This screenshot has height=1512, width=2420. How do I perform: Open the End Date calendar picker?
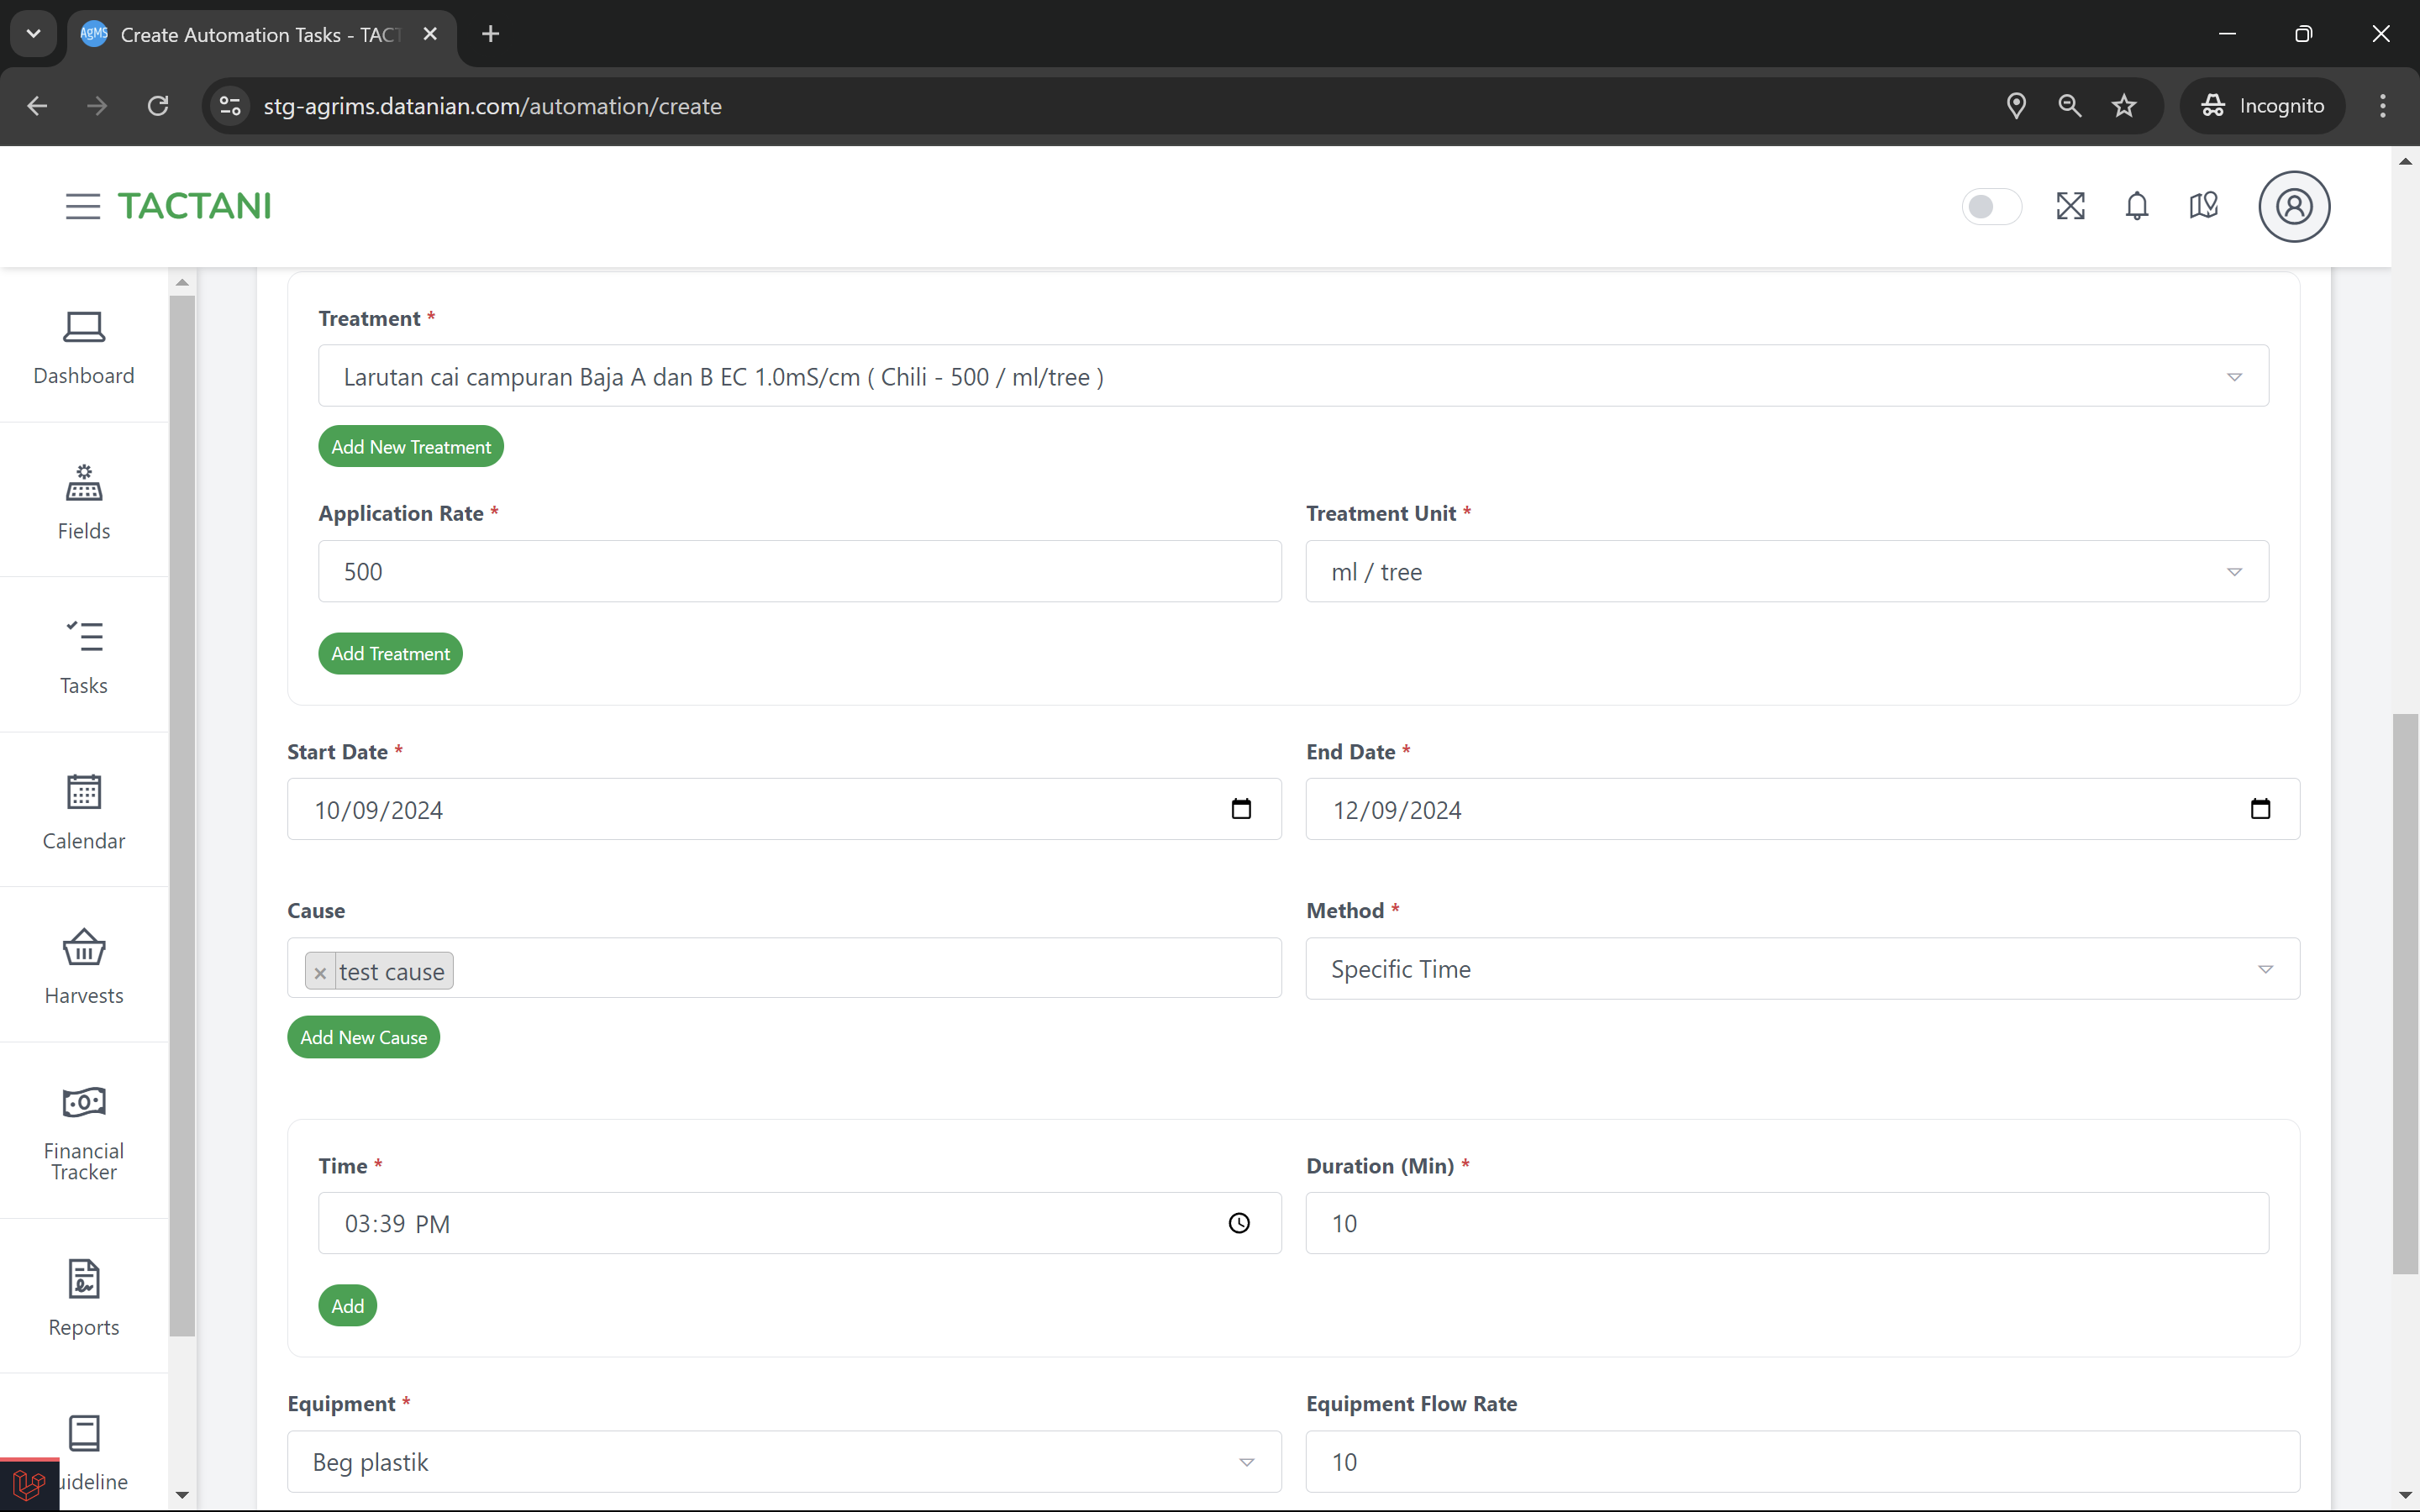point(2260,809)
